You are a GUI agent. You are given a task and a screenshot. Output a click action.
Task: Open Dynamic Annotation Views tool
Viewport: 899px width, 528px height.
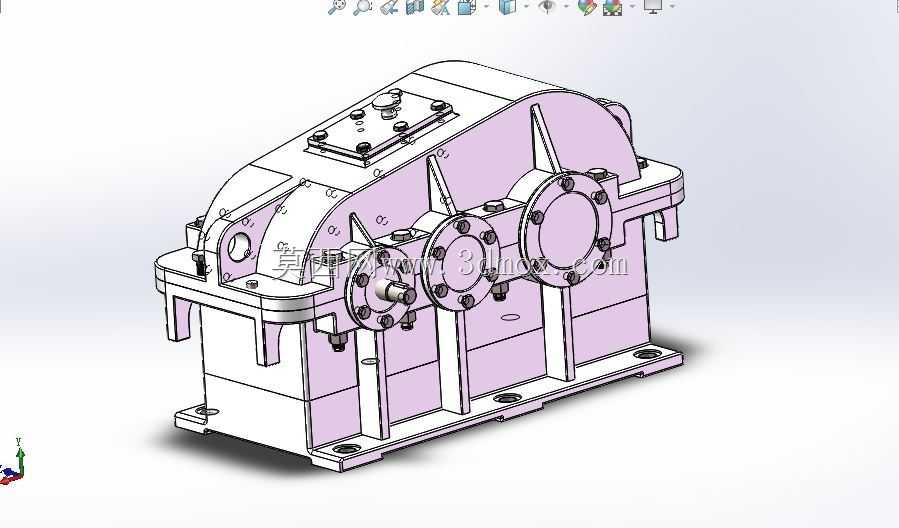(x=440, y=6)
